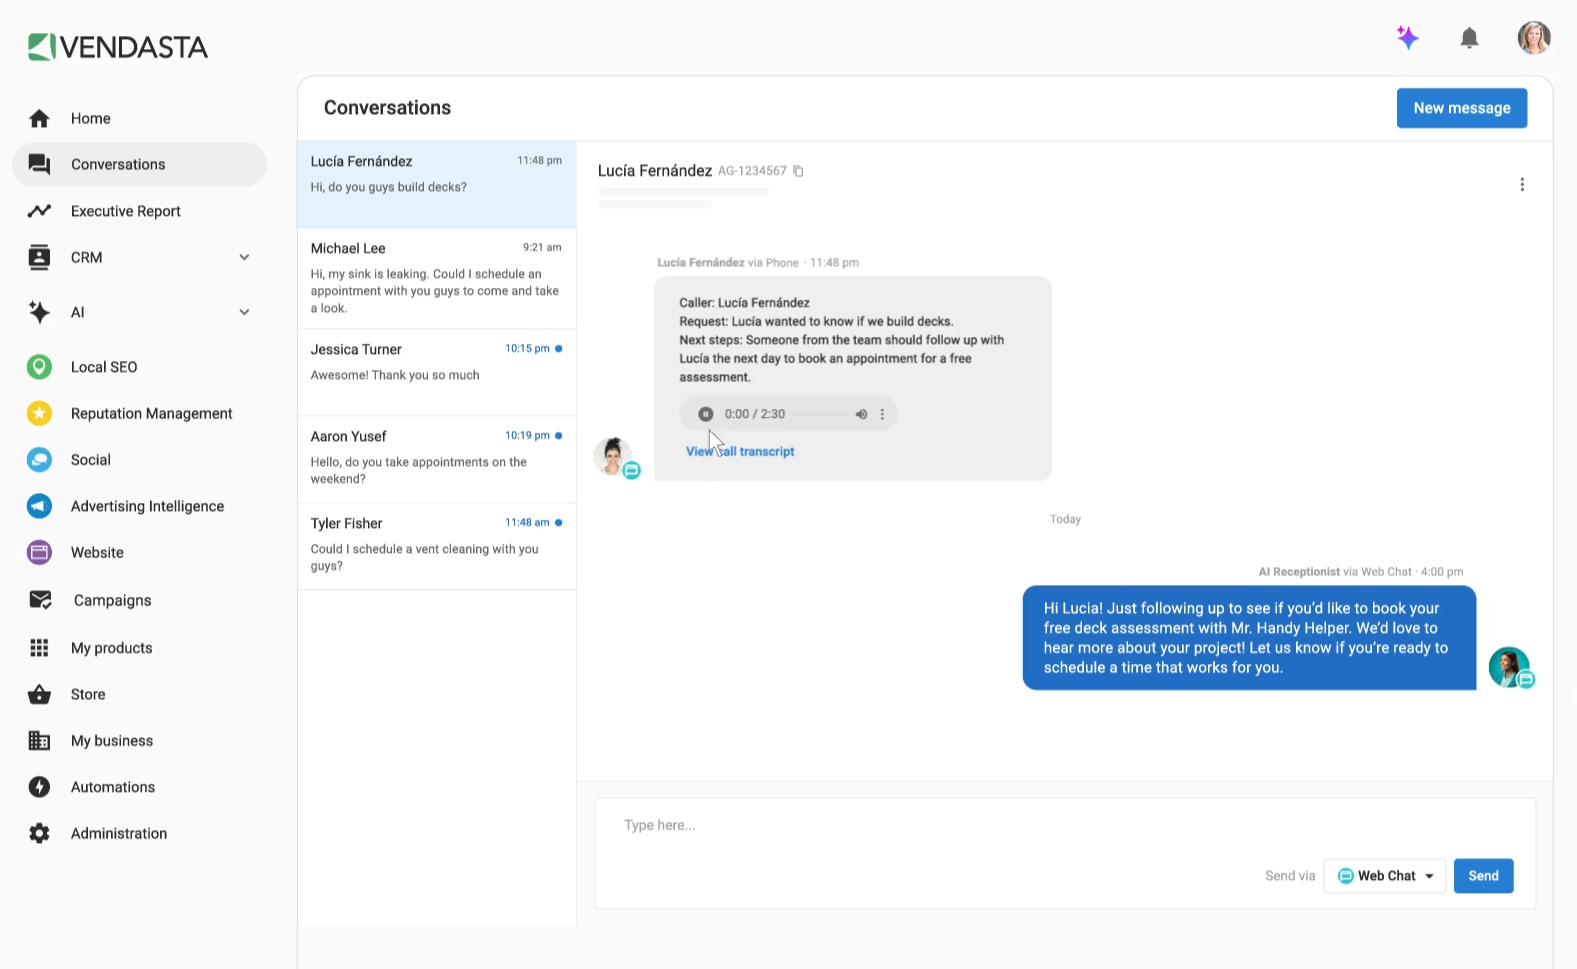Click the Vendasta logo
The height and width of the screenshot is (969, 1577).
[118, 47]
